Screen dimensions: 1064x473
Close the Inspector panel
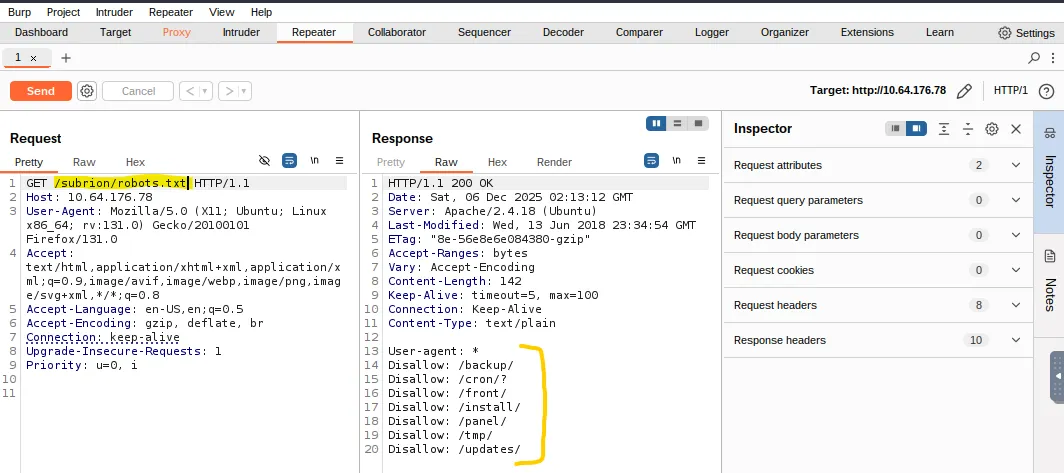tap(1016, 129)
